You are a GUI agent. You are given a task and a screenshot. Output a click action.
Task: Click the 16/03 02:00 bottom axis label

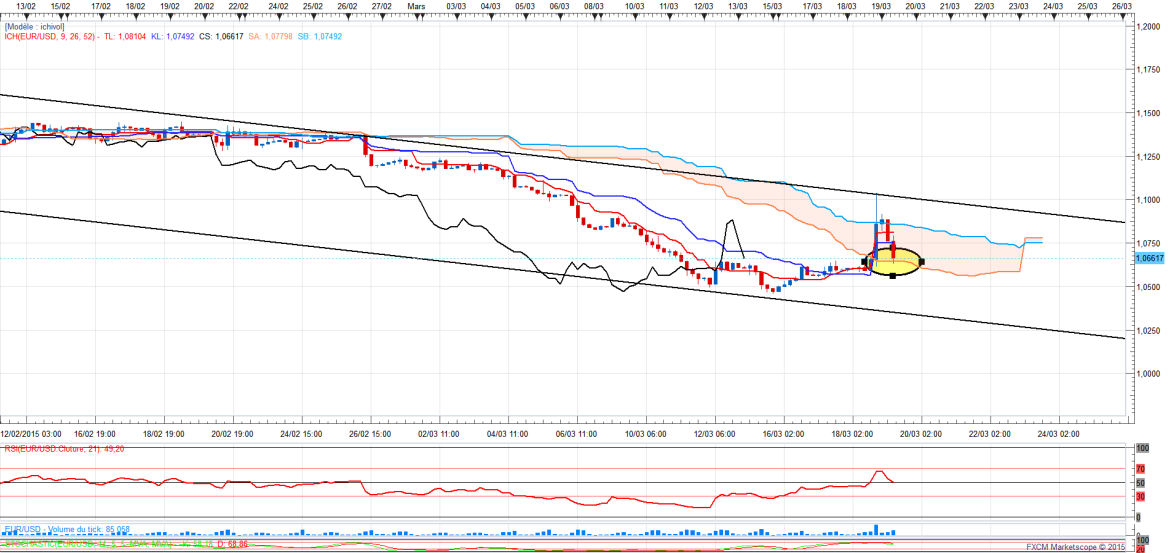(785, 433)
